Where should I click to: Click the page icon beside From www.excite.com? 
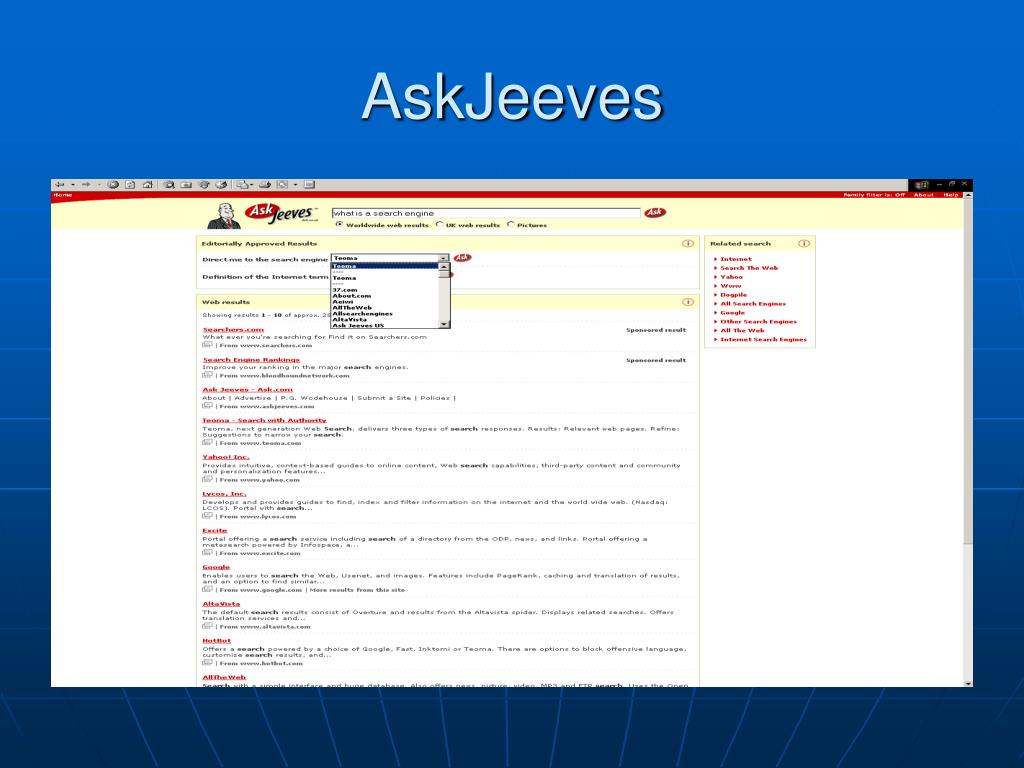click(207, 552)
